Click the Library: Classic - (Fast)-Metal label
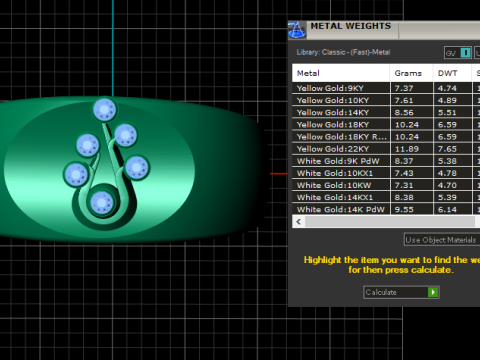This screenshot has height=360, width=480. point(343,52)
